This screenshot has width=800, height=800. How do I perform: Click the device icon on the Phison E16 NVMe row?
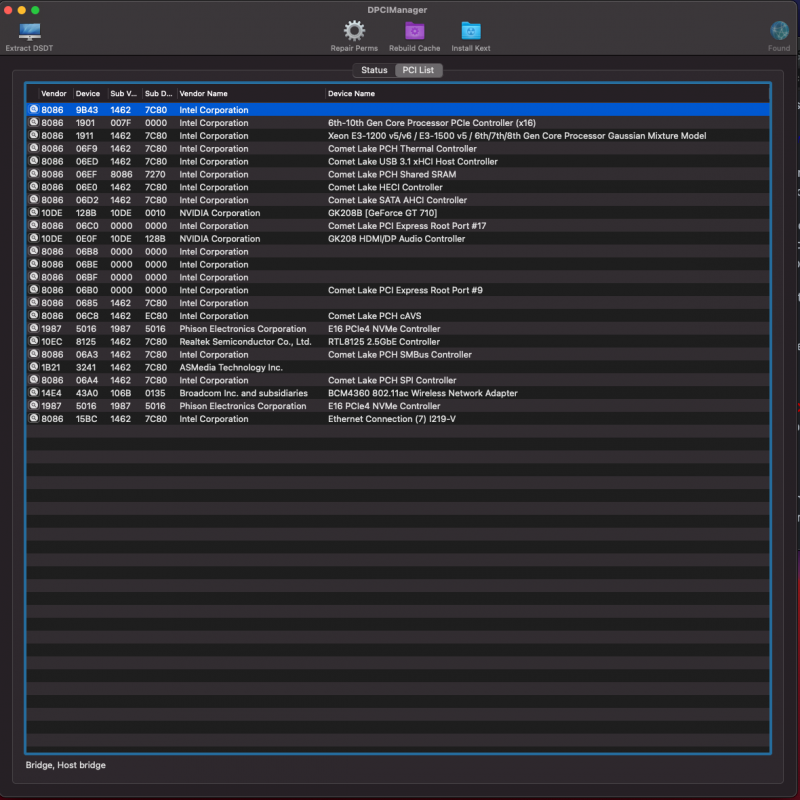(35, 328)
